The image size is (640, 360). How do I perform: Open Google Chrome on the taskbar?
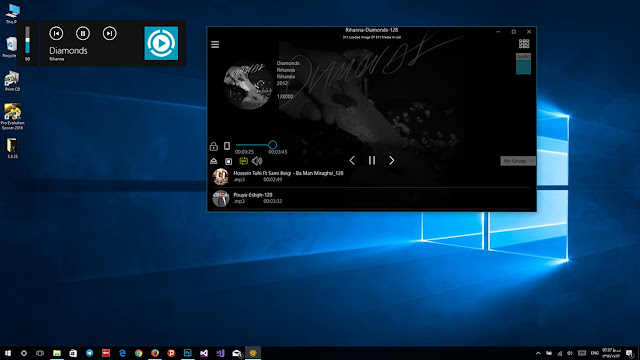(x=138, y=353)
